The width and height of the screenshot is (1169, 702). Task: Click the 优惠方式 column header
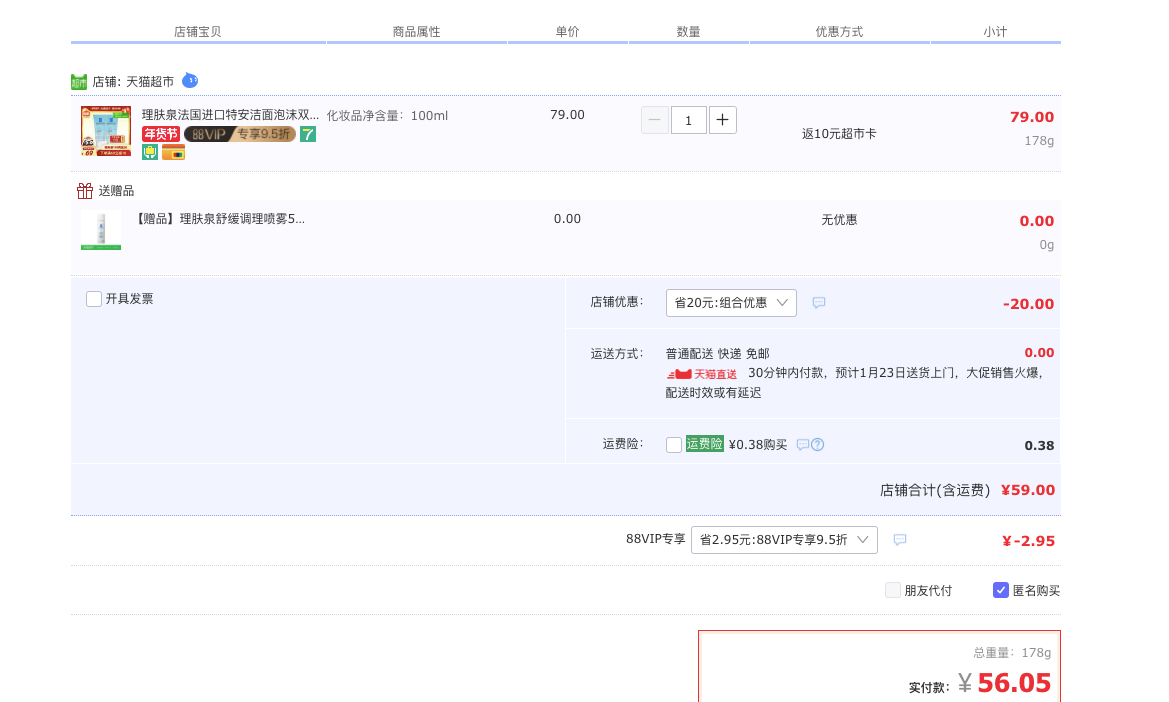839,31
